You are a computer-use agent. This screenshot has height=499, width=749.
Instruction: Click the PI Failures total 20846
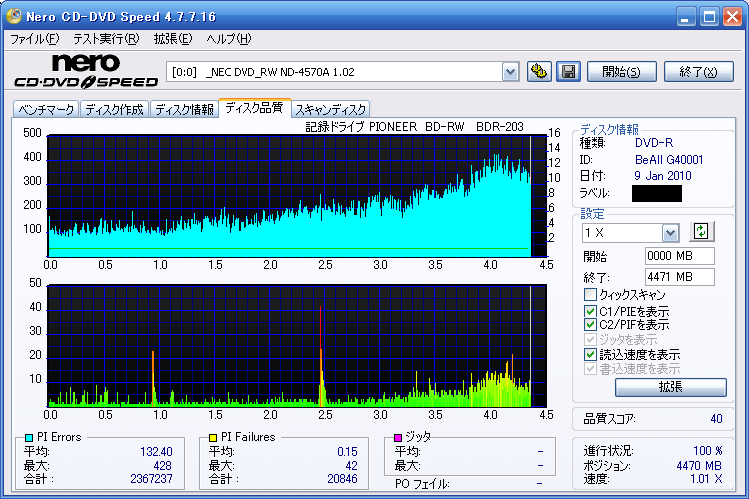pyautogui.click(x=342, y=479)
